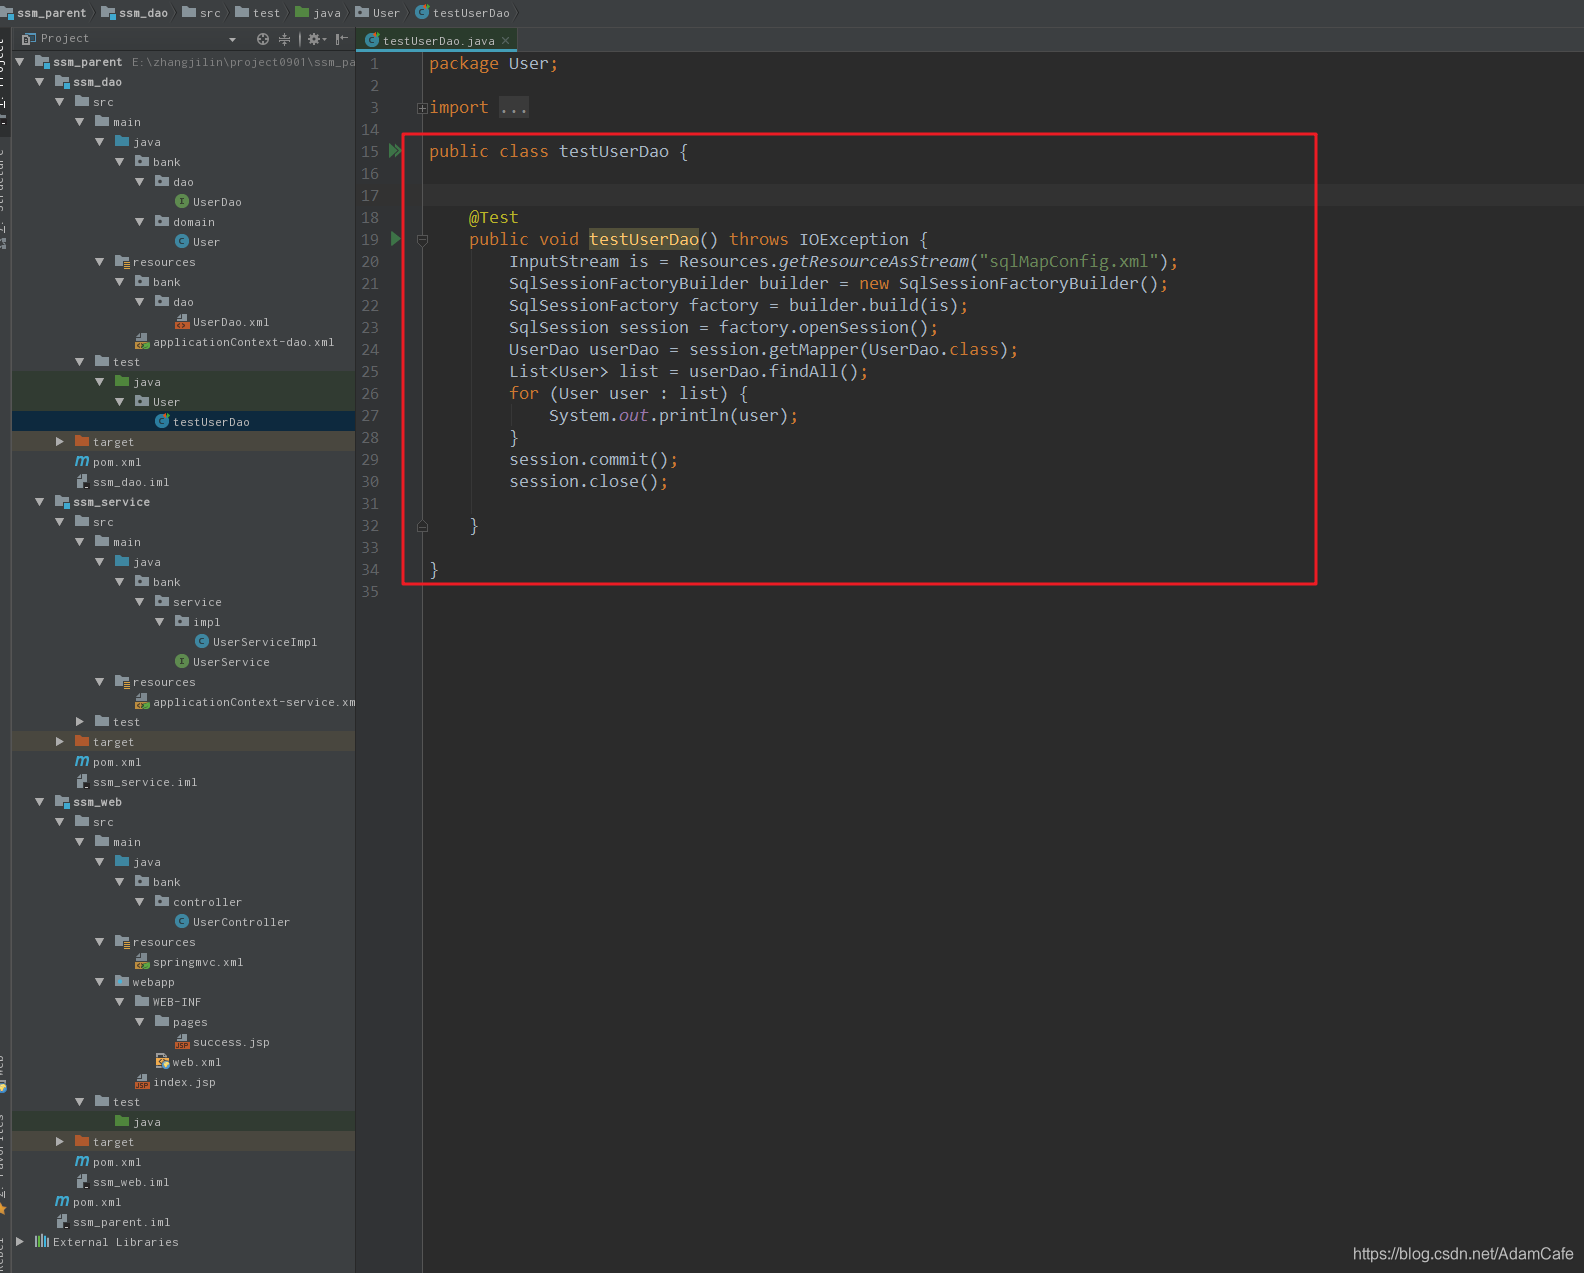Open the Project panel settings gear
Screen dimensions: 1584x1273
[316, 39]
